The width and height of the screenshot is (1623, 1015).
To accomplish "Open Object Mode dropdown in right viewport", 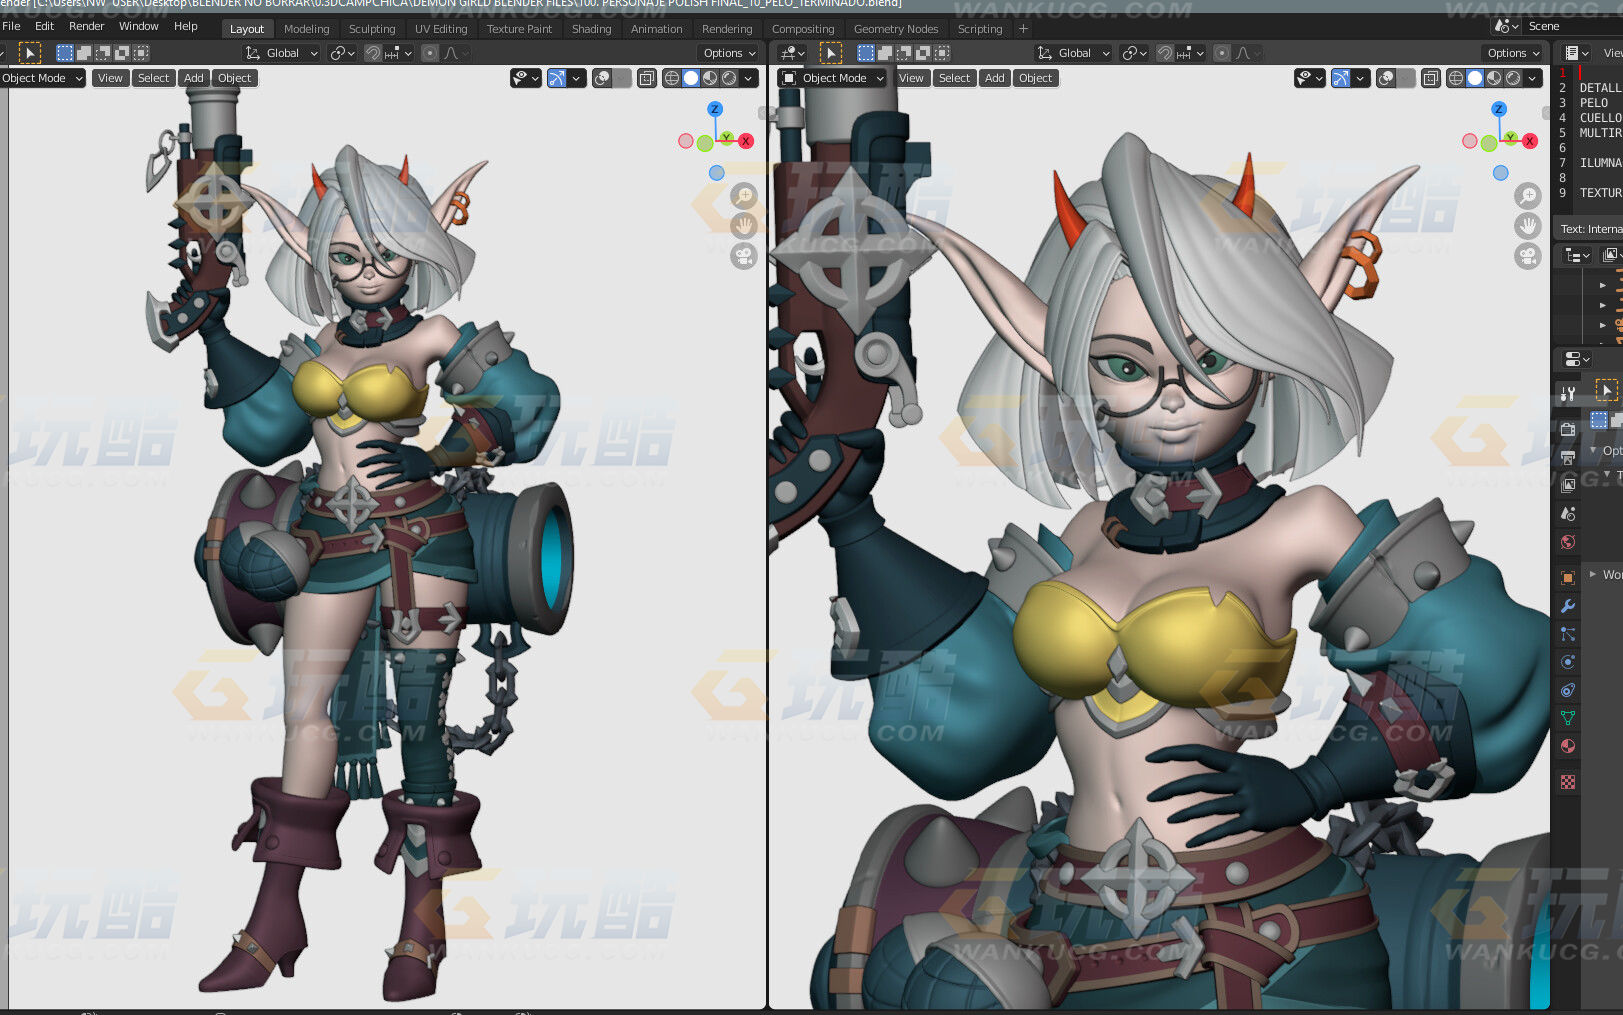I will click(x=832, y=78).
